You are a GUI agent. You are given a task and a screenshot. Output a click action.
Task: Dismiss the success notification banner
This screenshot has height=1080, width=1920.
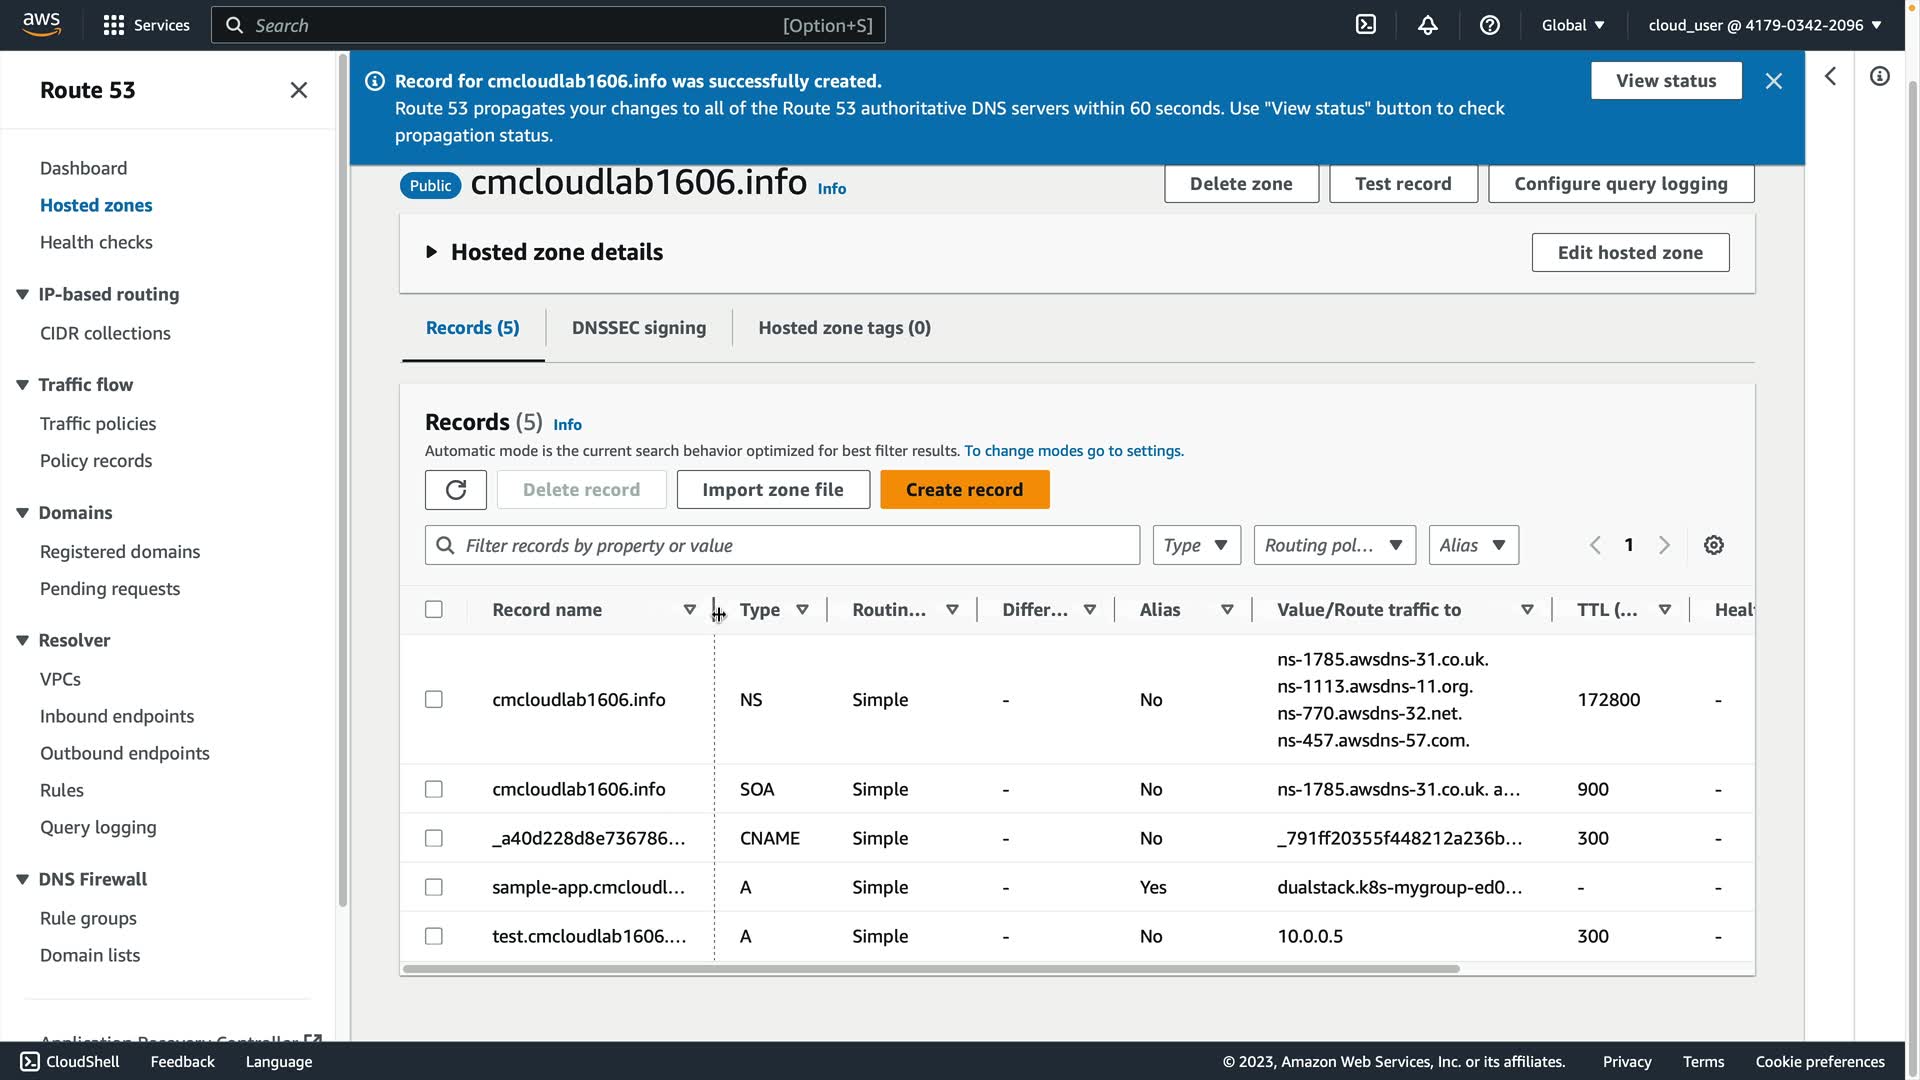coord(1774,81)
